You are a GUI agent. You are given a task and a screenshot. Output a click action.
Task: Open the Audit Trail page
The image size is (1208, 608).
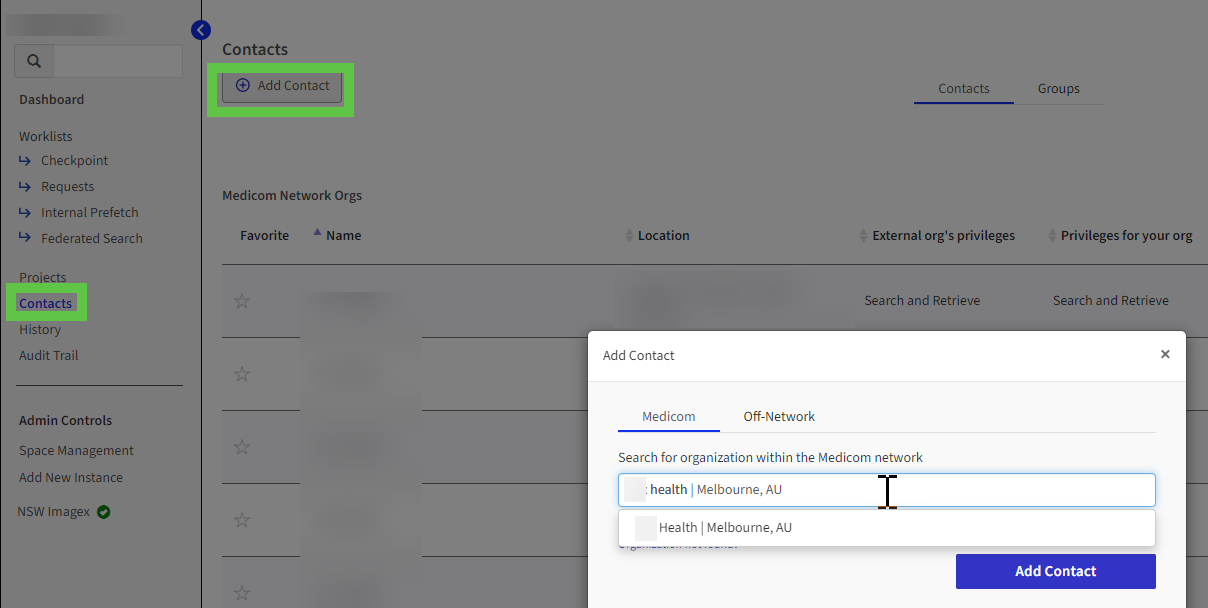click(48, 356)
